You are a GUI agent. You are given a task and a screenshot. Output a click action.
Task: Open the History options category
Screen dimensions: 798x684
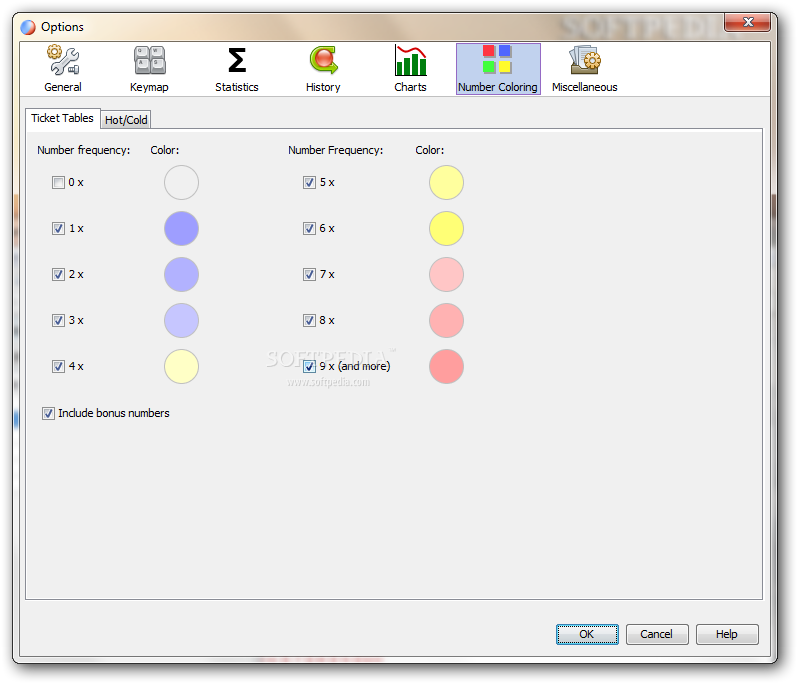coord(323,69)
